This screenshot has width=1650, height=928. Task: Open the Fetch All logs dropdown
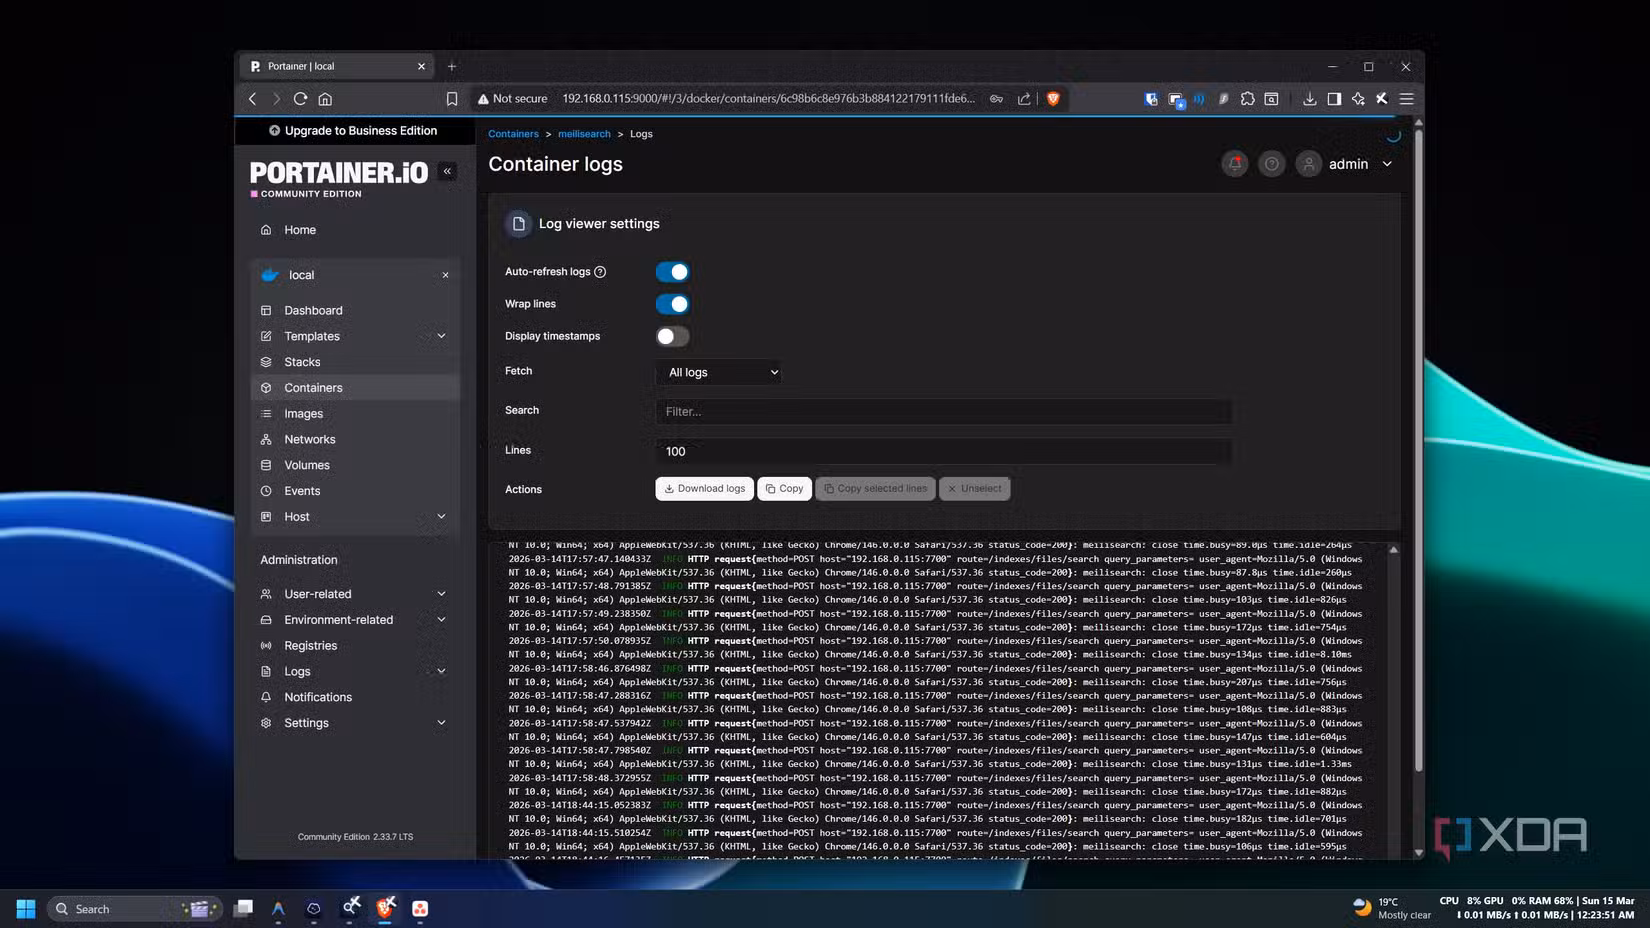(719, 372)
